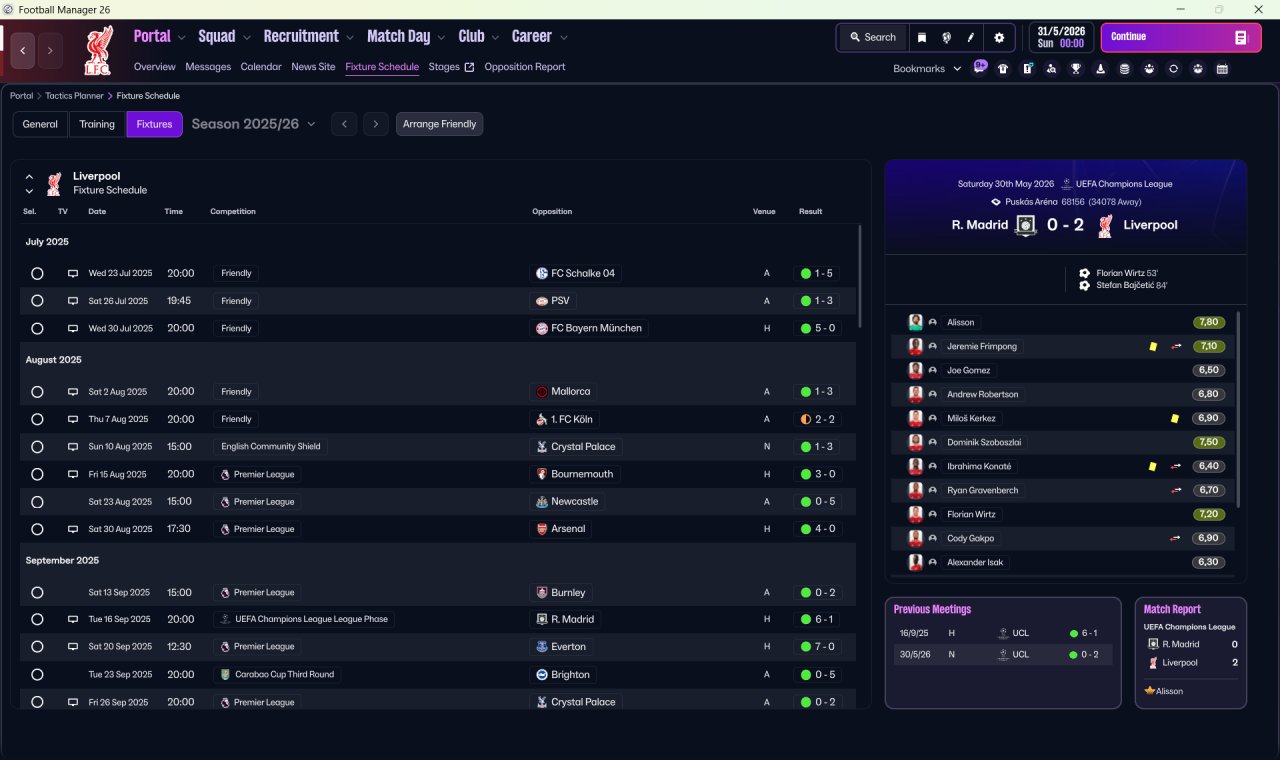Image resolution: width=1280 pixels, height=760 pixels.
Task: Click the pencil edit icon in top toolbar
Action: pyautogui.click(x=970, y=37)
